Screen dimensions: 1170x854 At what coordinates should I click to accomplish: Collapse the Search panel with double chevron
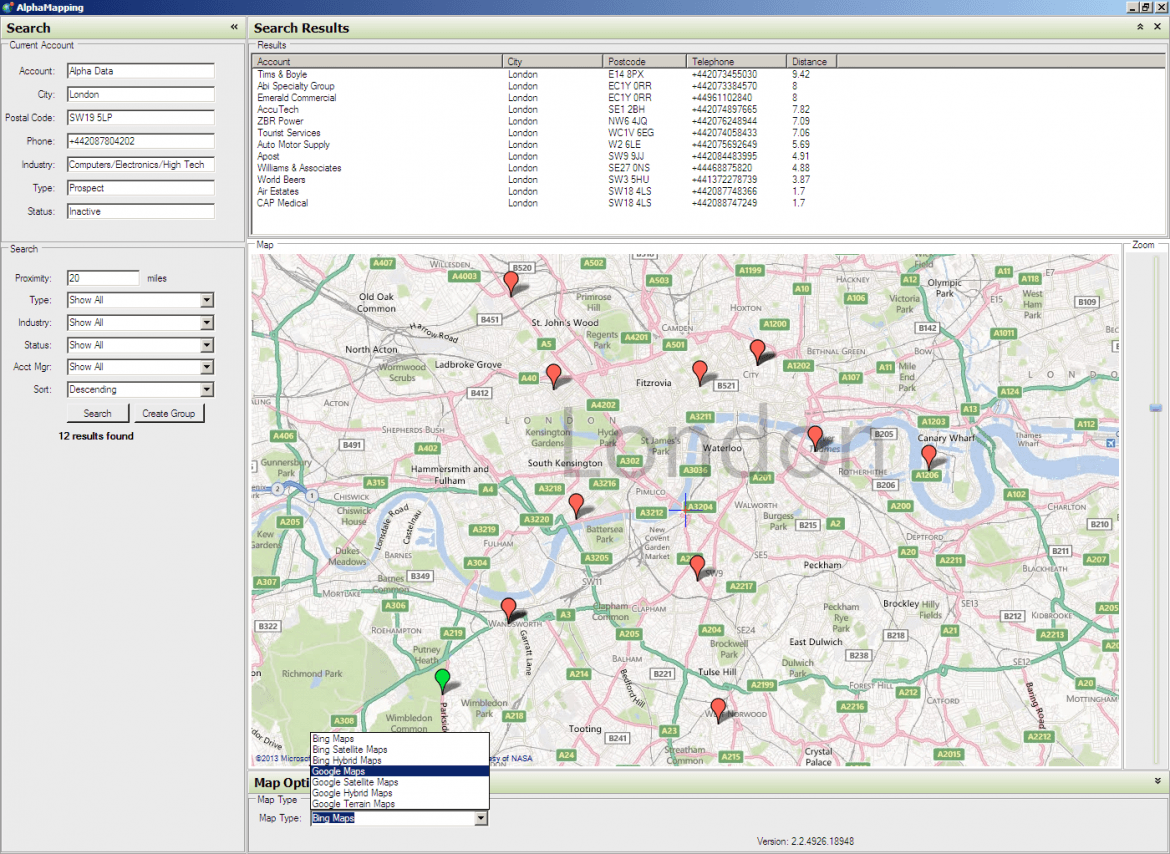click(x=234, y=27)
